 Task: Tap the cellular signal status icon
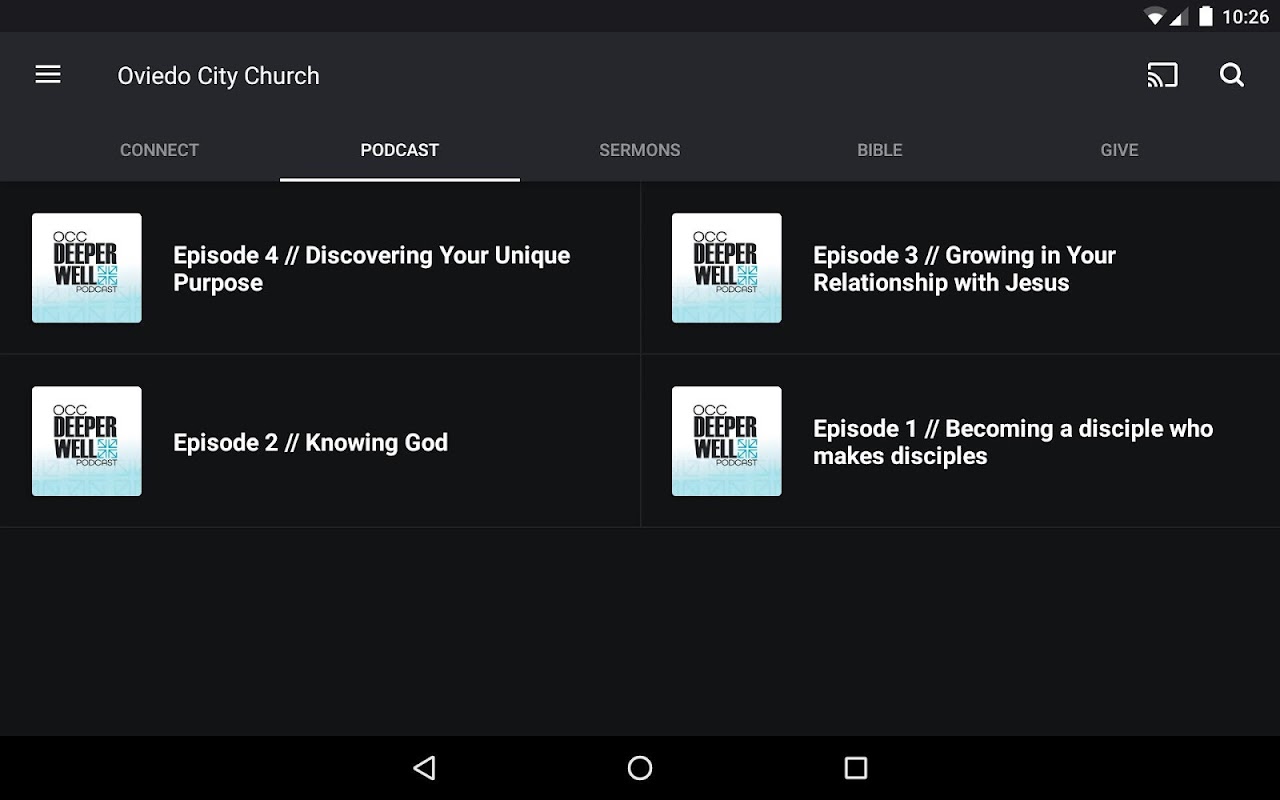click(1178, 16)
